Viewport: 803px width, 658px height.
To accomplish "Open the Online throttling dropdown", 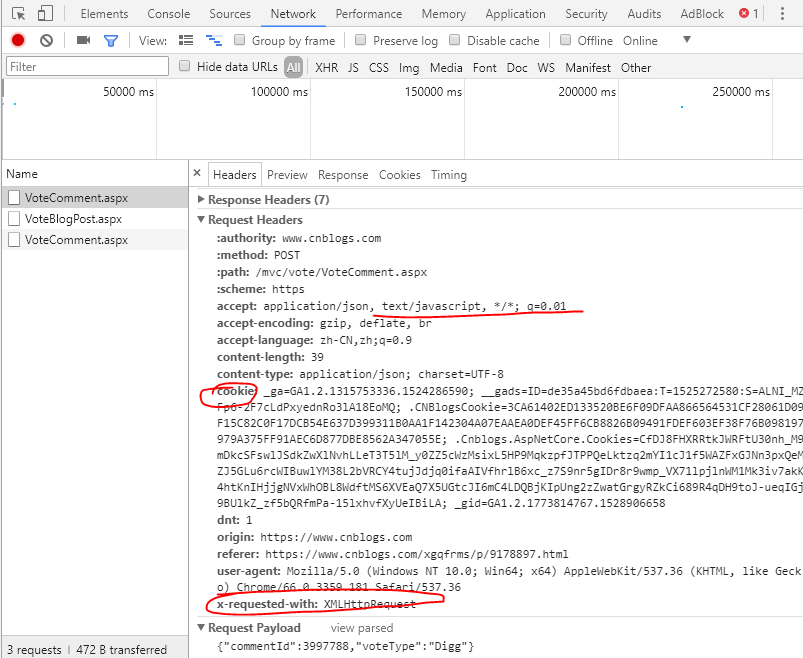I will click(686, 40).
